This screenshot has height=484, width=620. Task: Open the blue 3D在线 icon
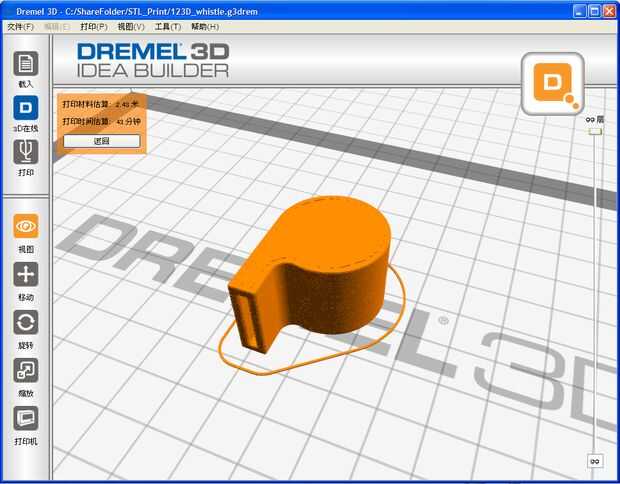(x=26, y=108)
